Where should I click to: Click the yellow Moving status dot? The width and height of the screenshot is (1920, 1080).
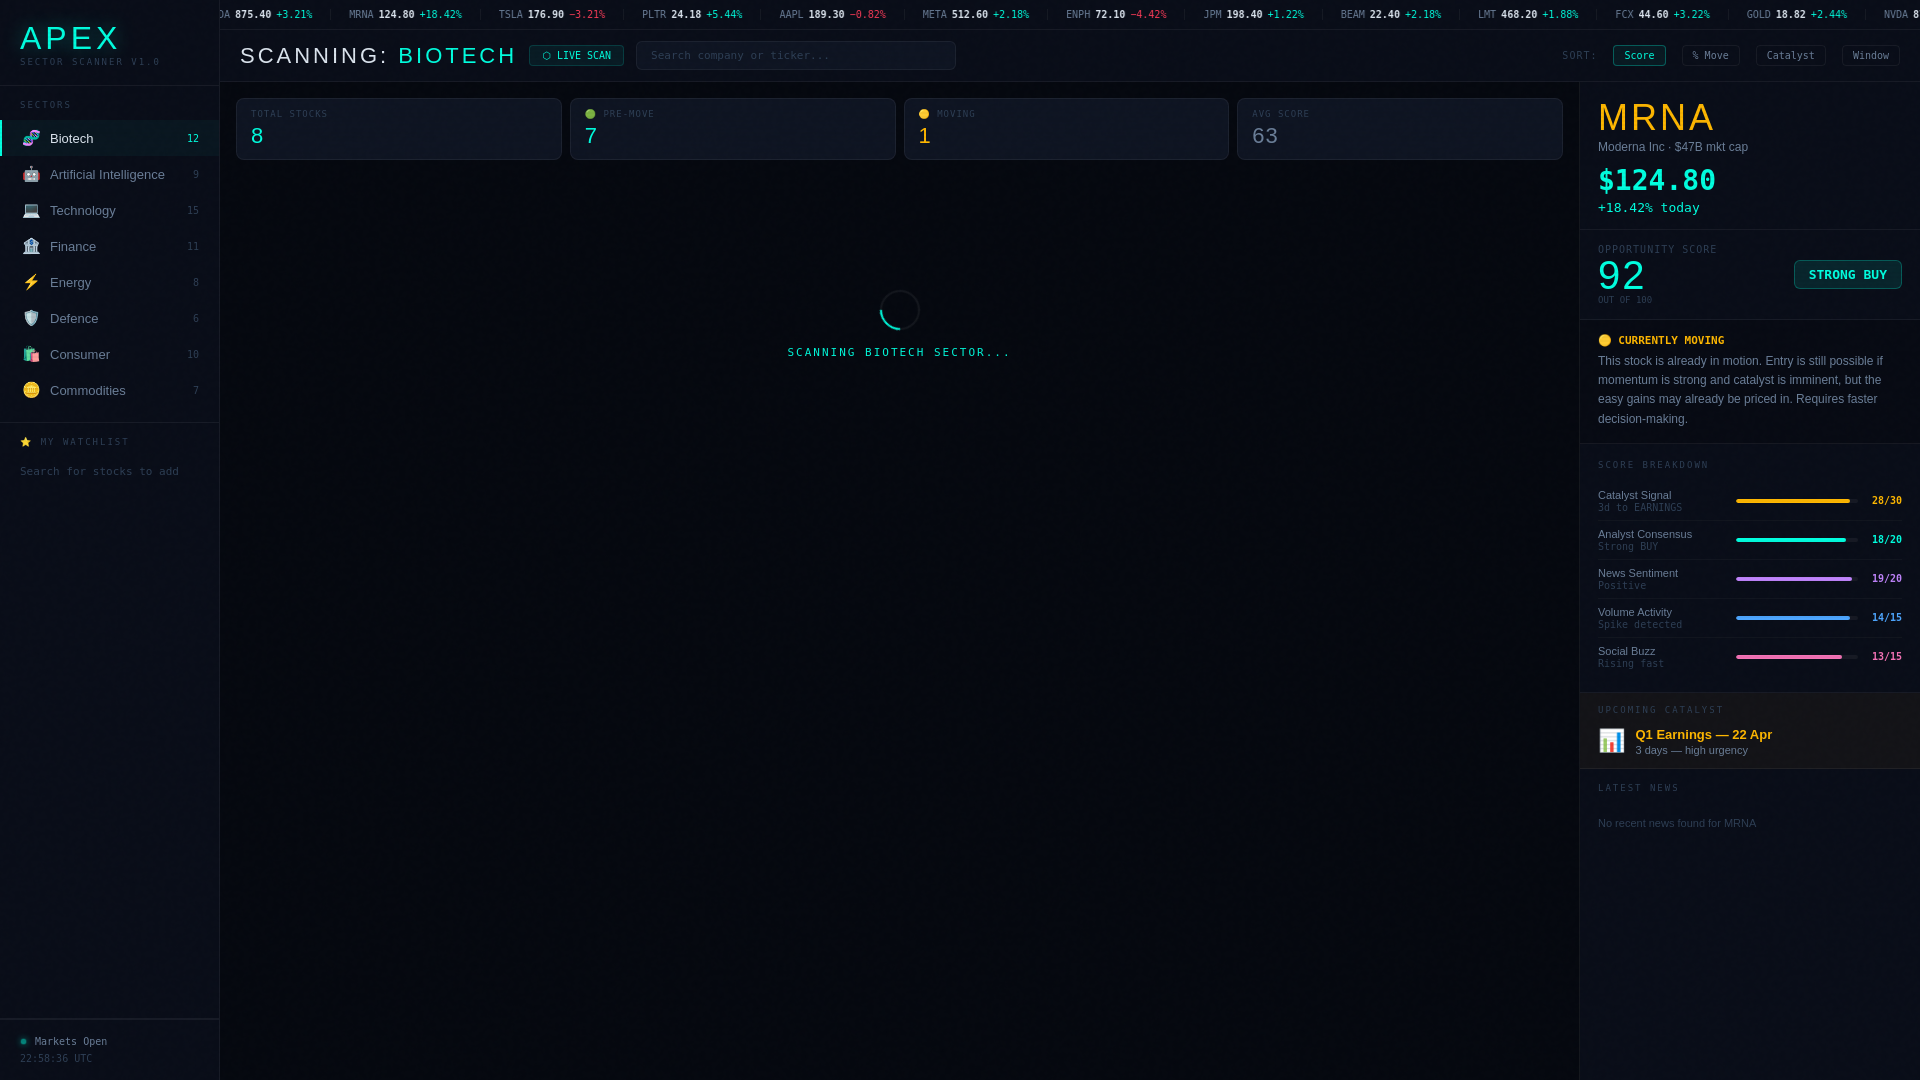924,114
